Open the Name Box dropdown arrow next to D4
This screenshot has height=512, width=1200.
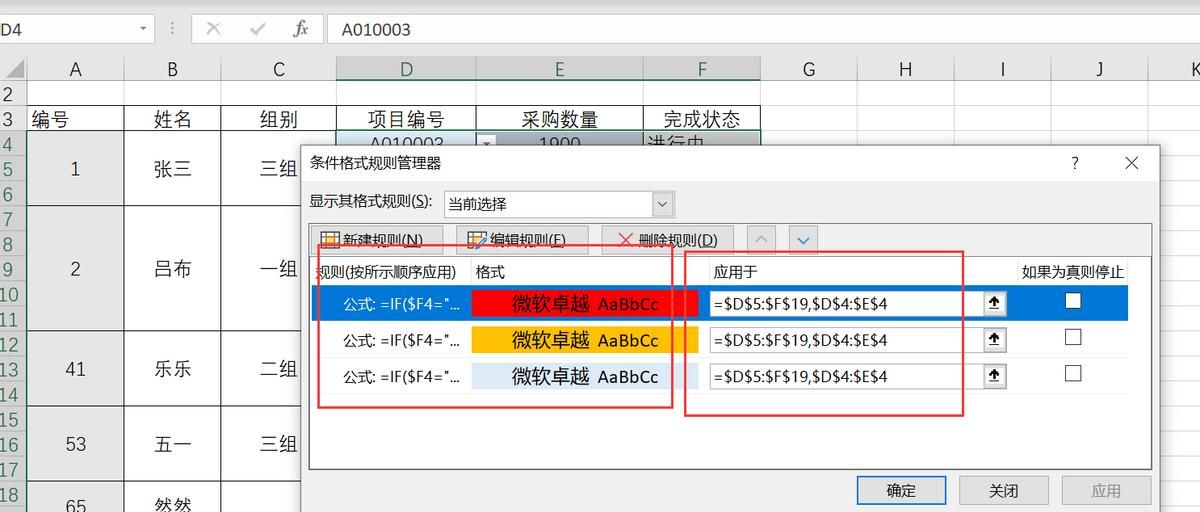point(143,29)
